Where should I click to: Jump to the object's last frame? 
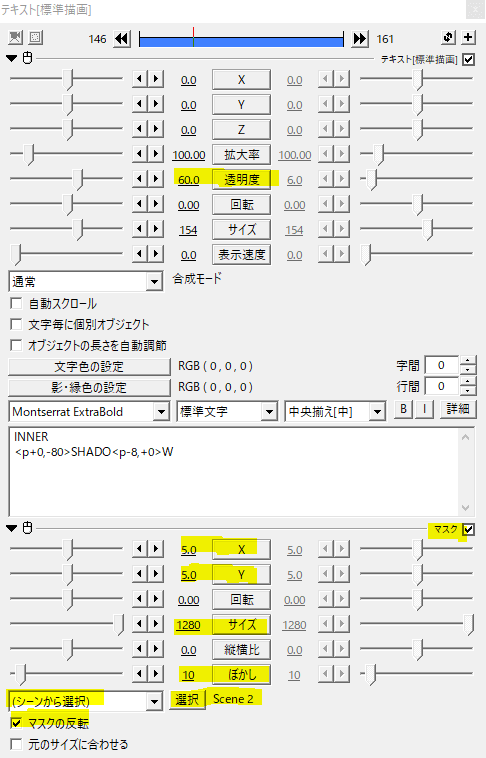[x=359, y=38]
